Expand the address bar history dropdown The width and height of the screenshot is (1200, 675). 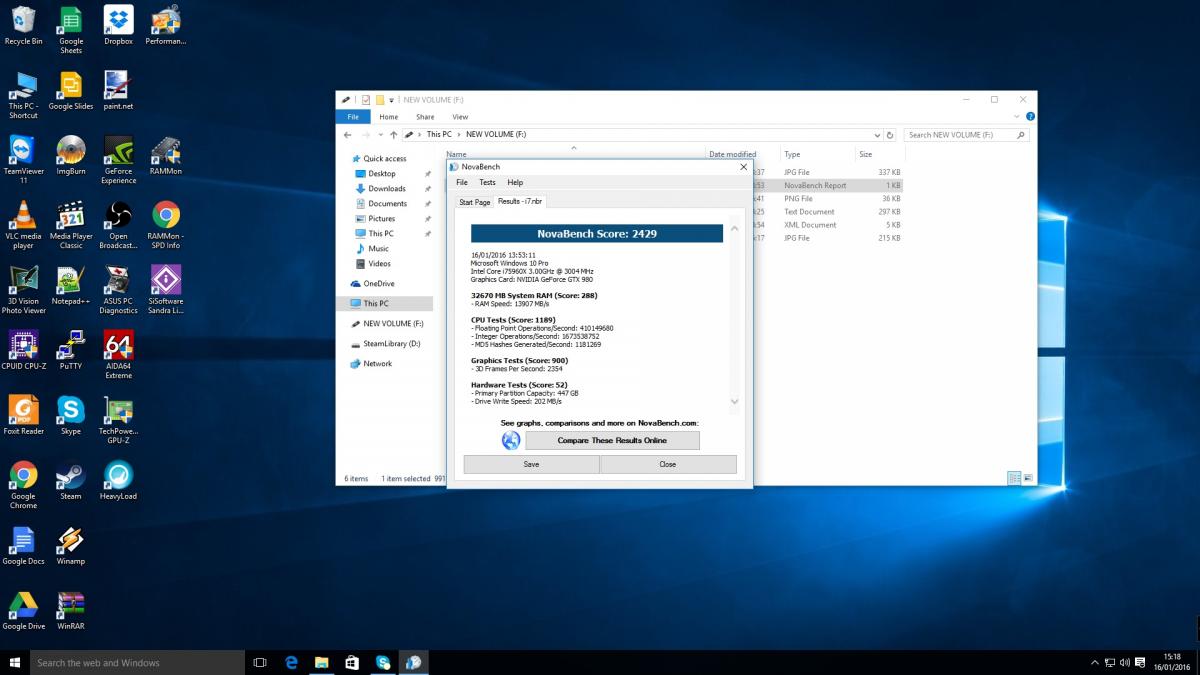coord(878,135)
